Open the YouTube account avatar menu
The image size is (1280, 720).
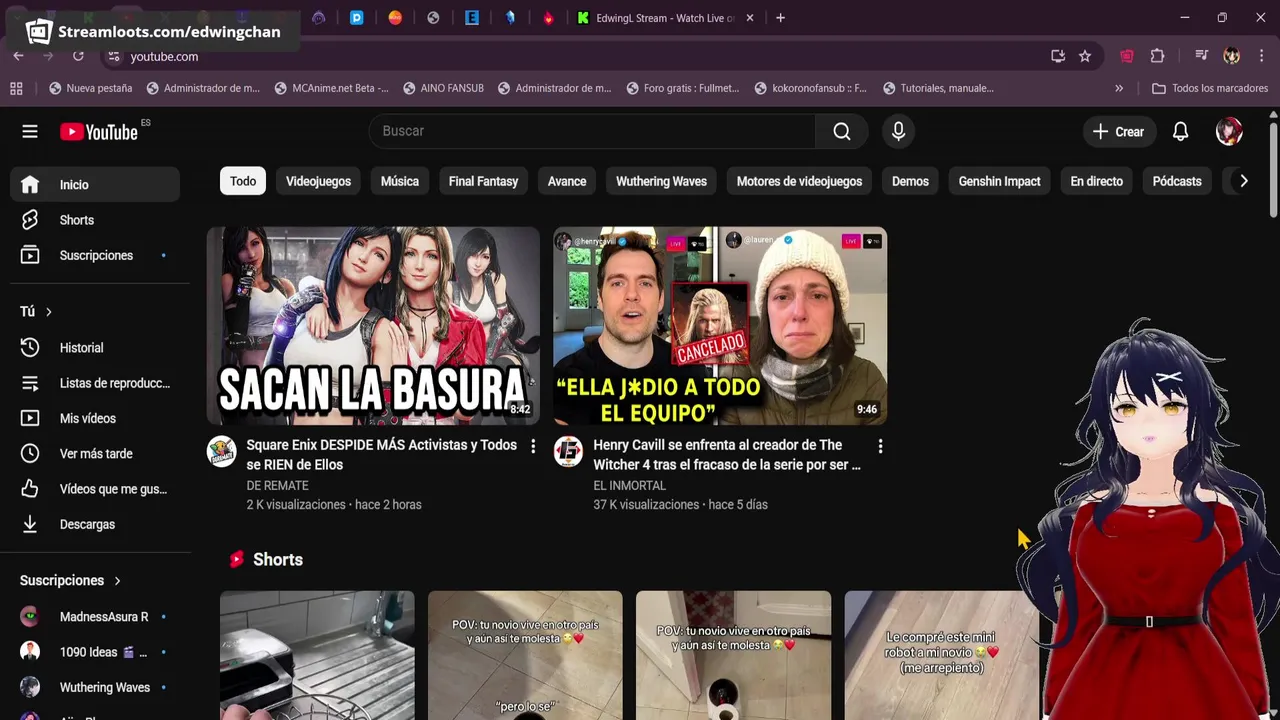click(1229, 131)
